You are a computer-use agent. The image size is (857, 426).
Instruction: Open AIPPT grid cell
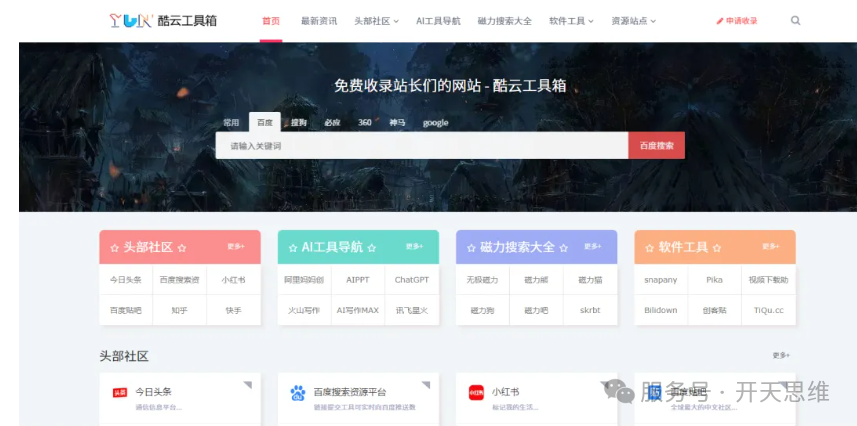click(x=358, y=279)
